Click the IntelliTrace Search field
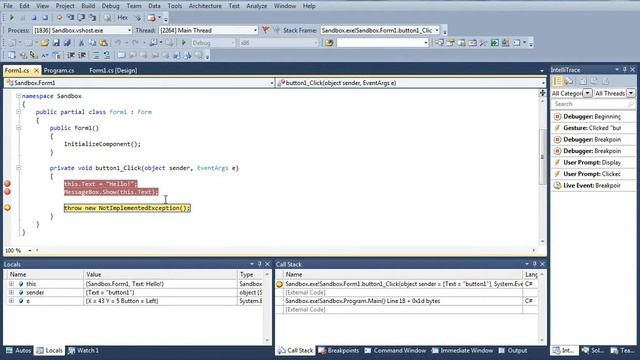The width and height of the screenshot is (640, 360). click(x=593, y=104)
